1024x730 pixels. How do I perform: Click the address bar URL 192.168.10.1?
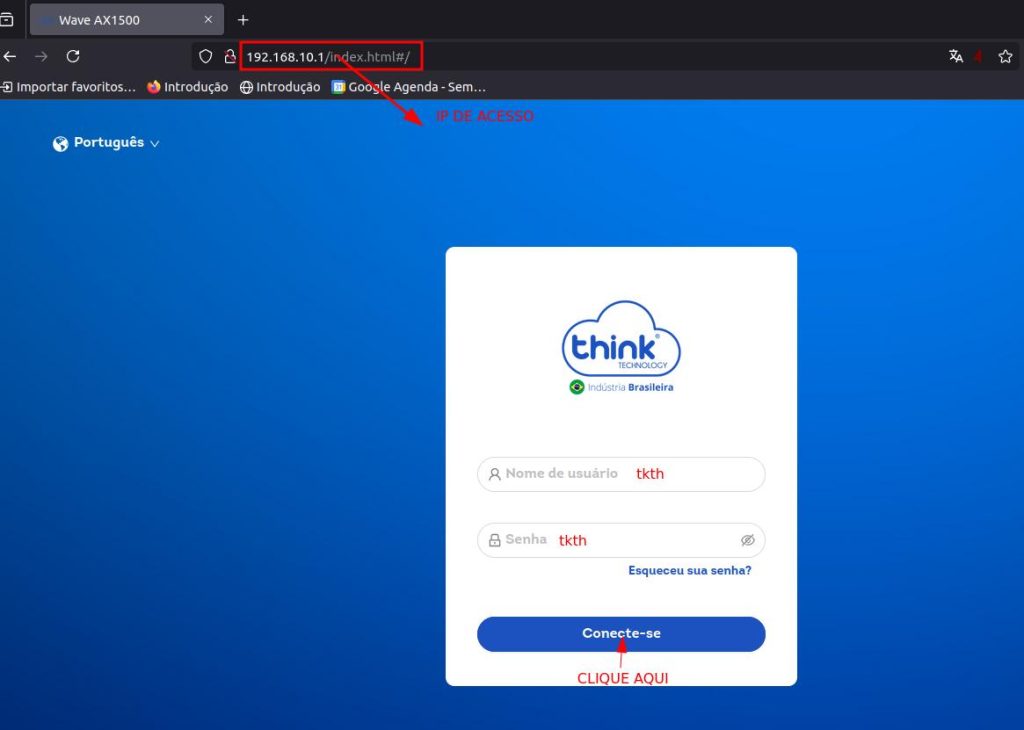pos(328,57)
